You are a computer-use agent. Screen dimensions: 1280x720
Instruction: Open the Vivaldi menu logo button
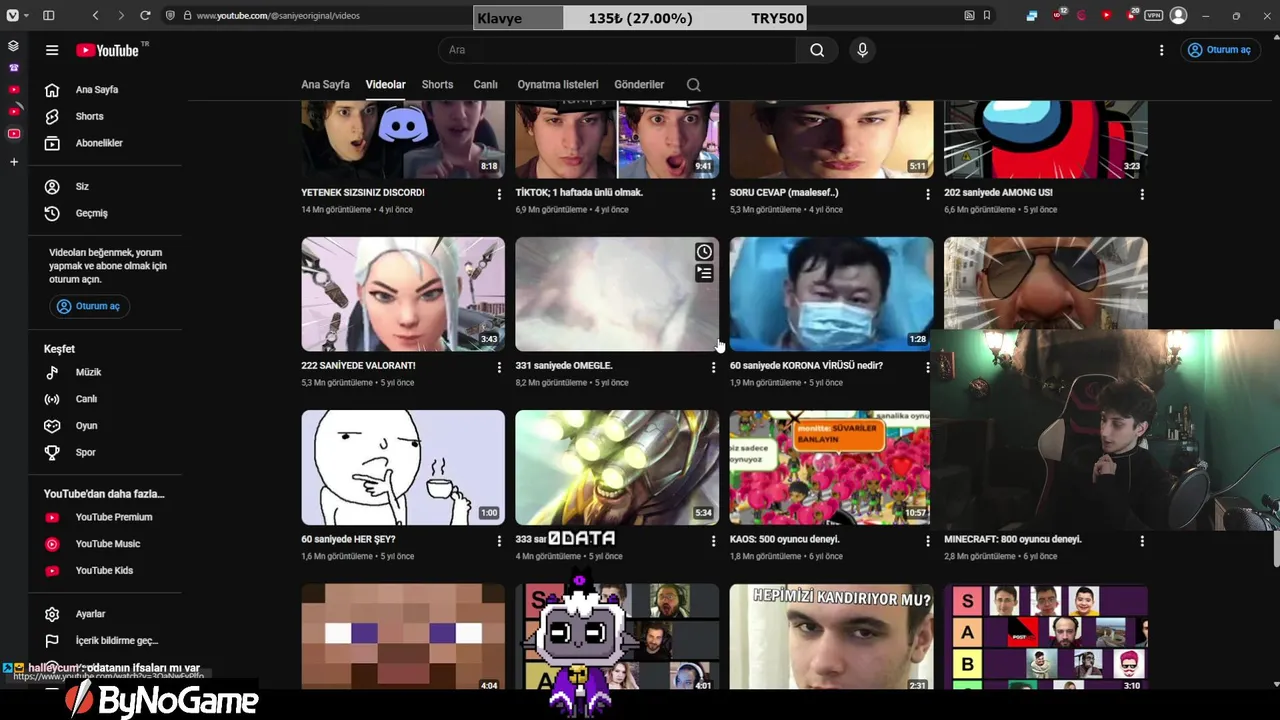point(12,16)
